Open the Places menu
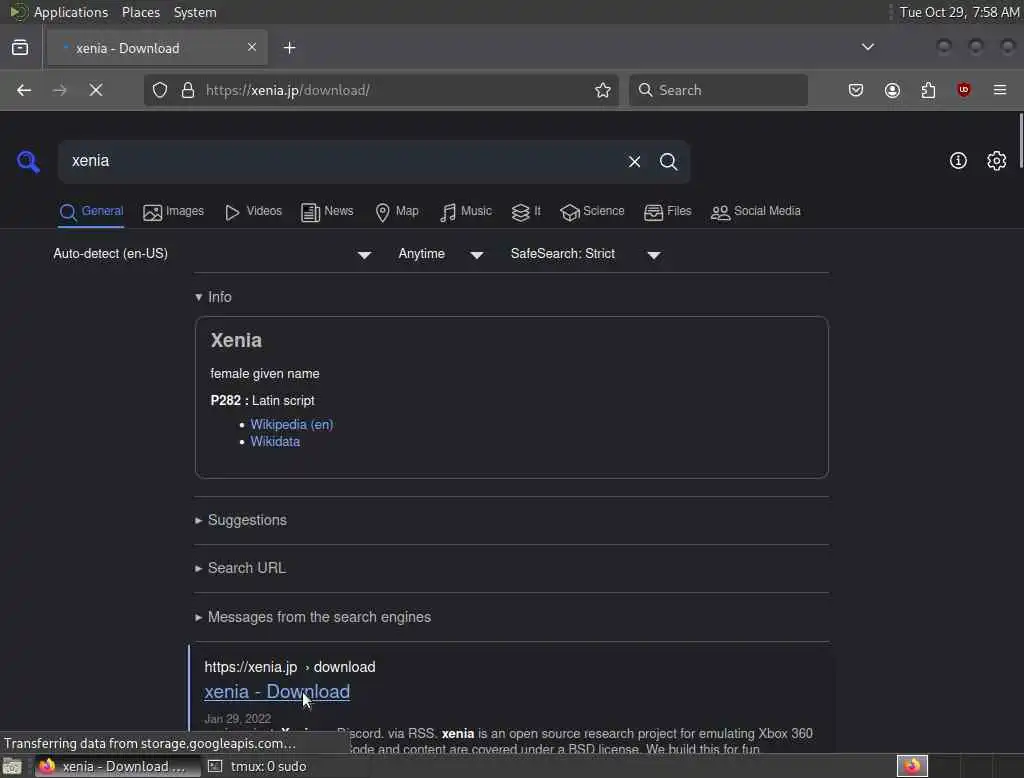1024x778 pixels. coord(141,12)
